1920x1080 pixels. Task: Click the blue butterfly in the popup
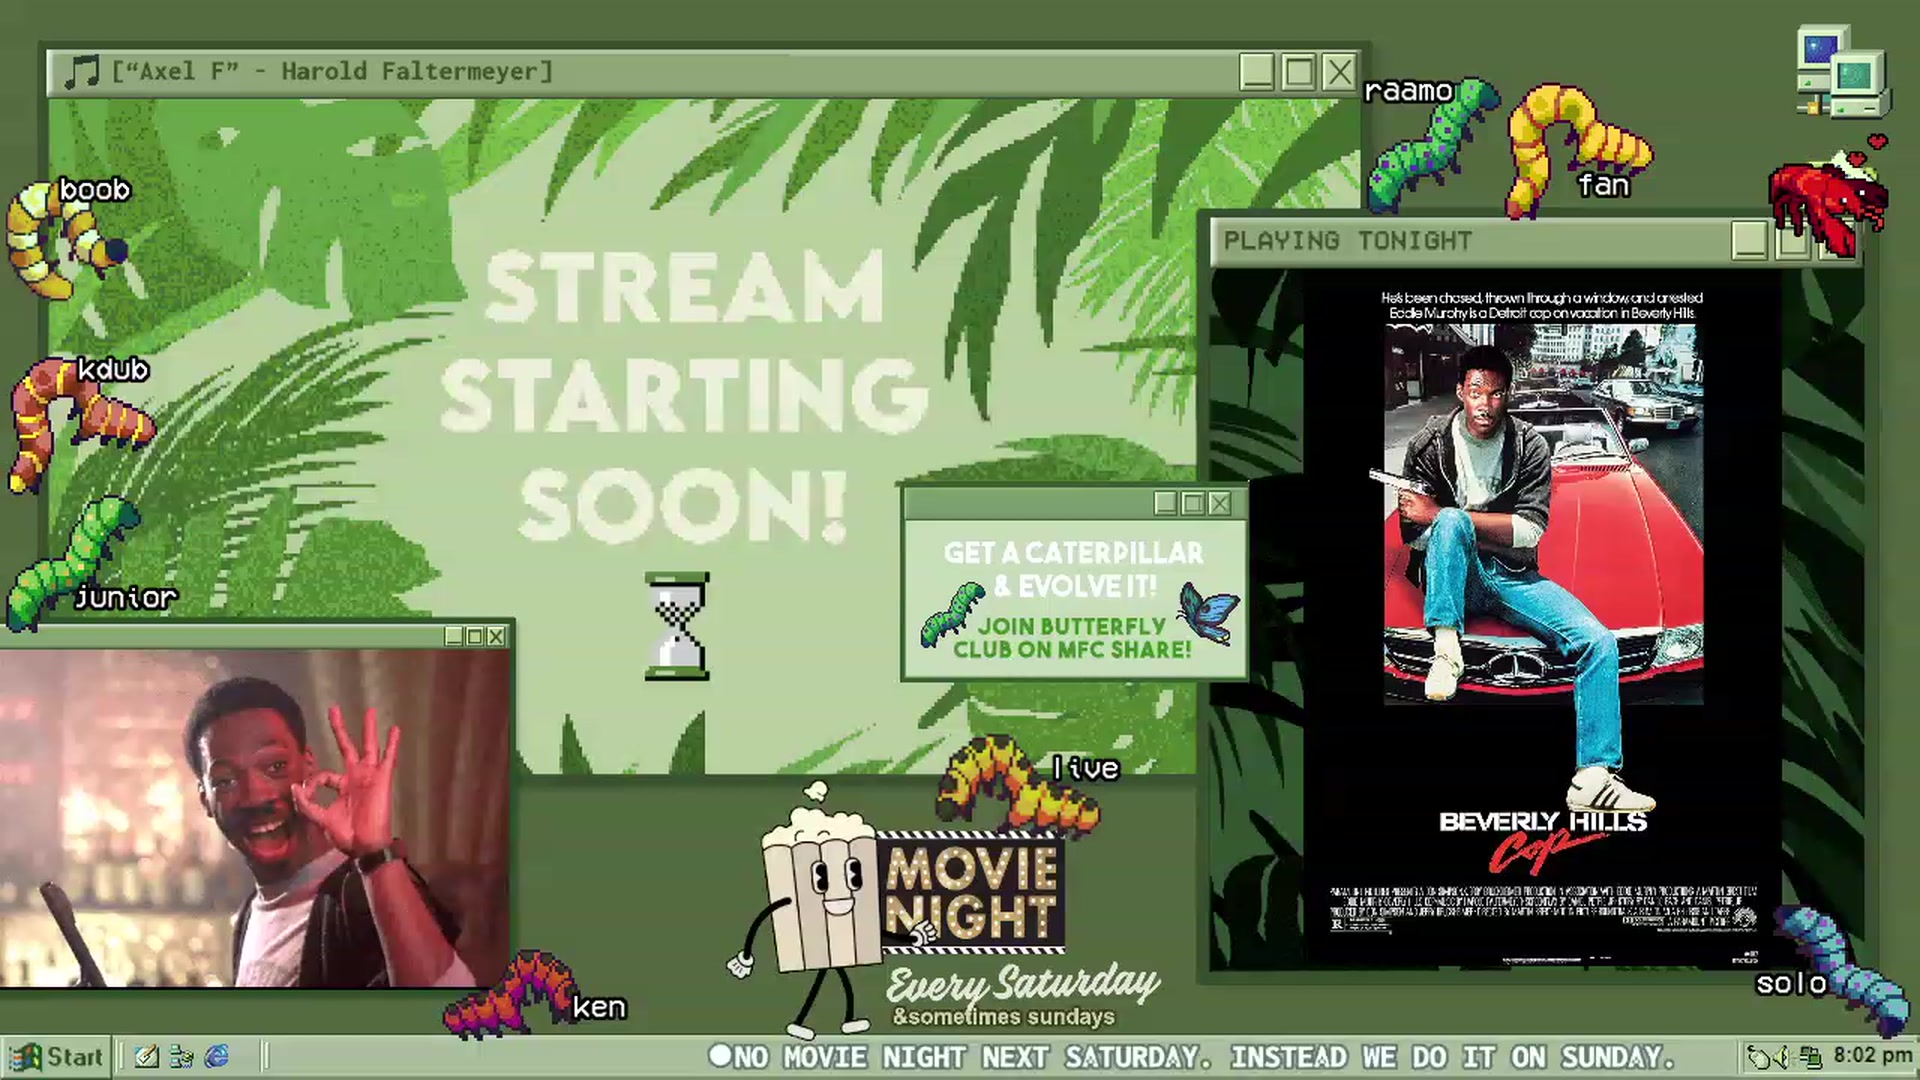(x=1208, y=612)
